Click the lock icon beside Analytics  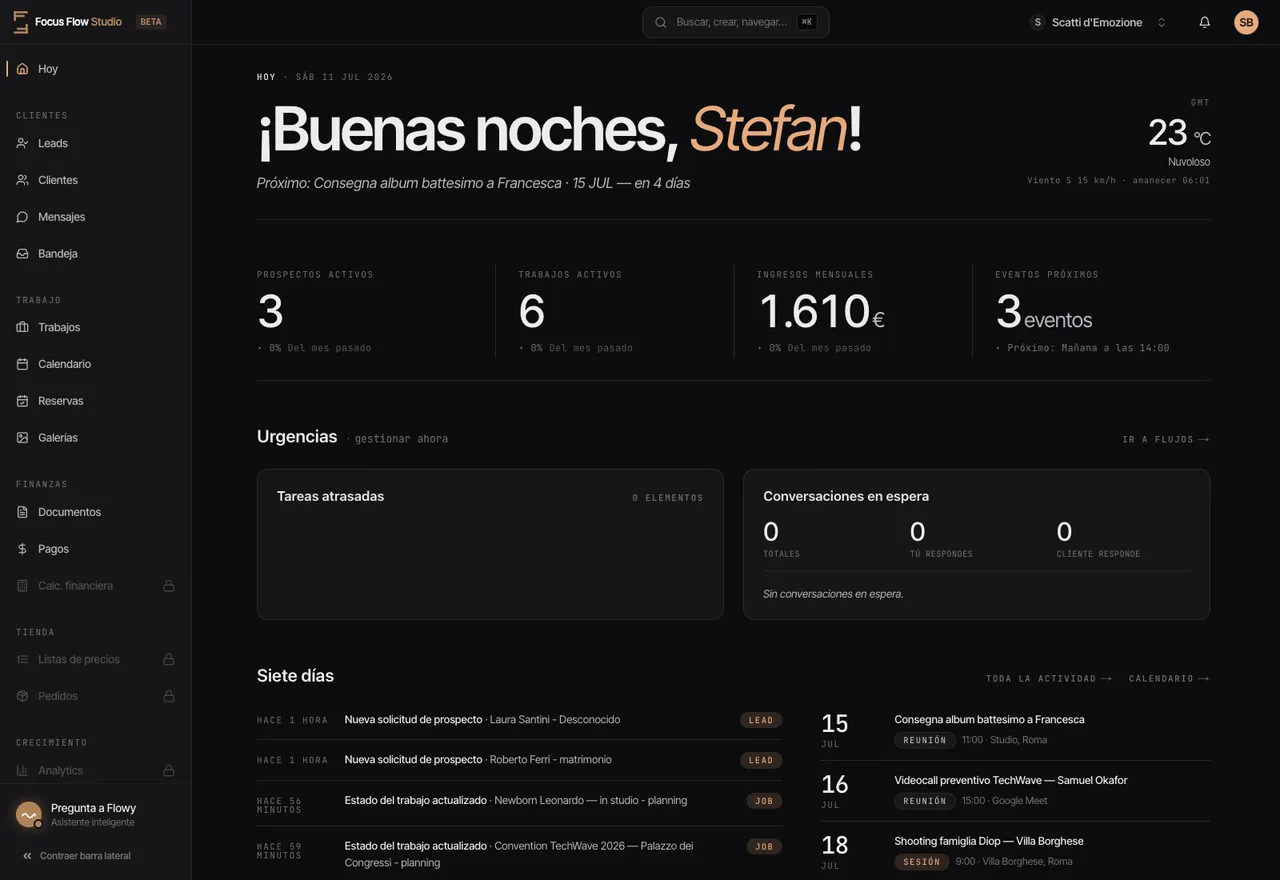point(169,771)
